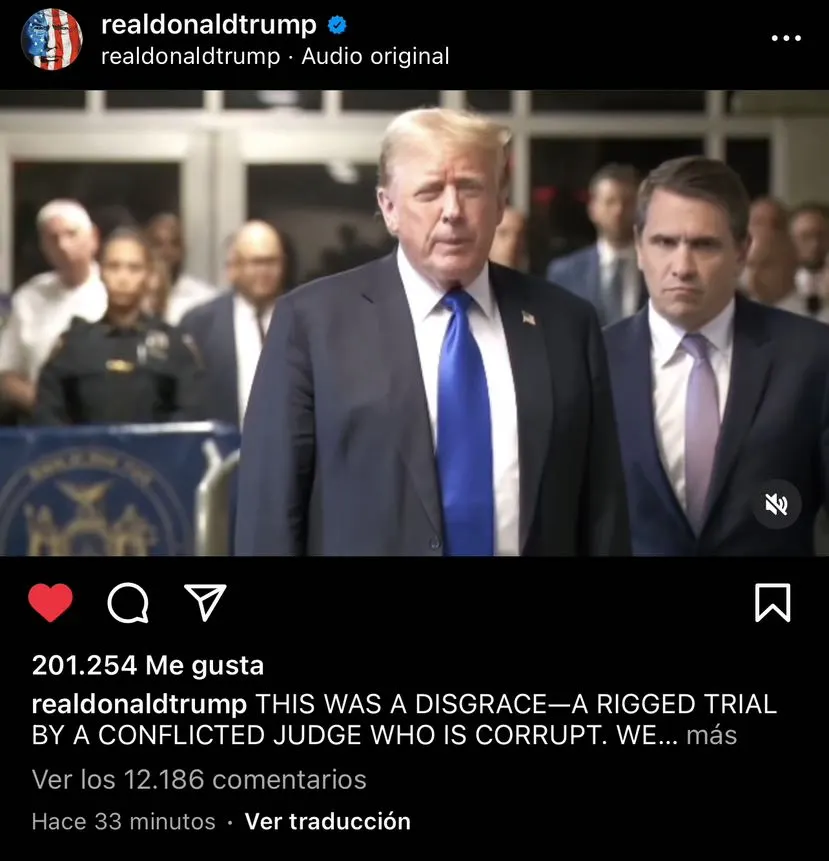
Task: Save post with bookmark icon
Action: (x=772, y=602)
